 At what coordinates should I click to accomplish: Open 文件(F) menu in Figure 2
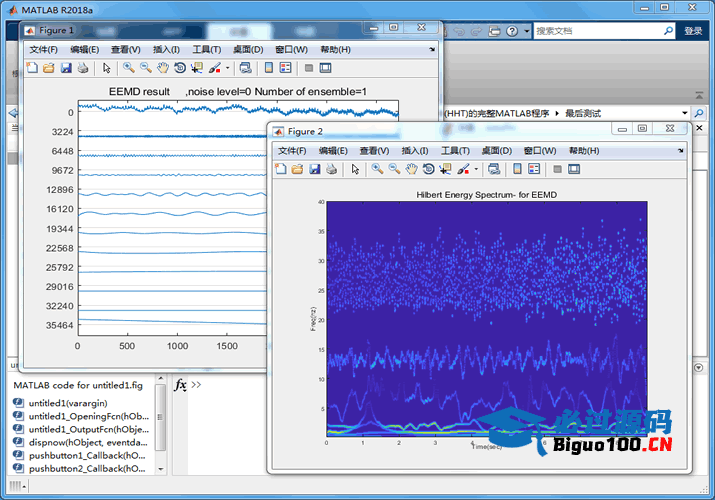[x=292, y=150]
